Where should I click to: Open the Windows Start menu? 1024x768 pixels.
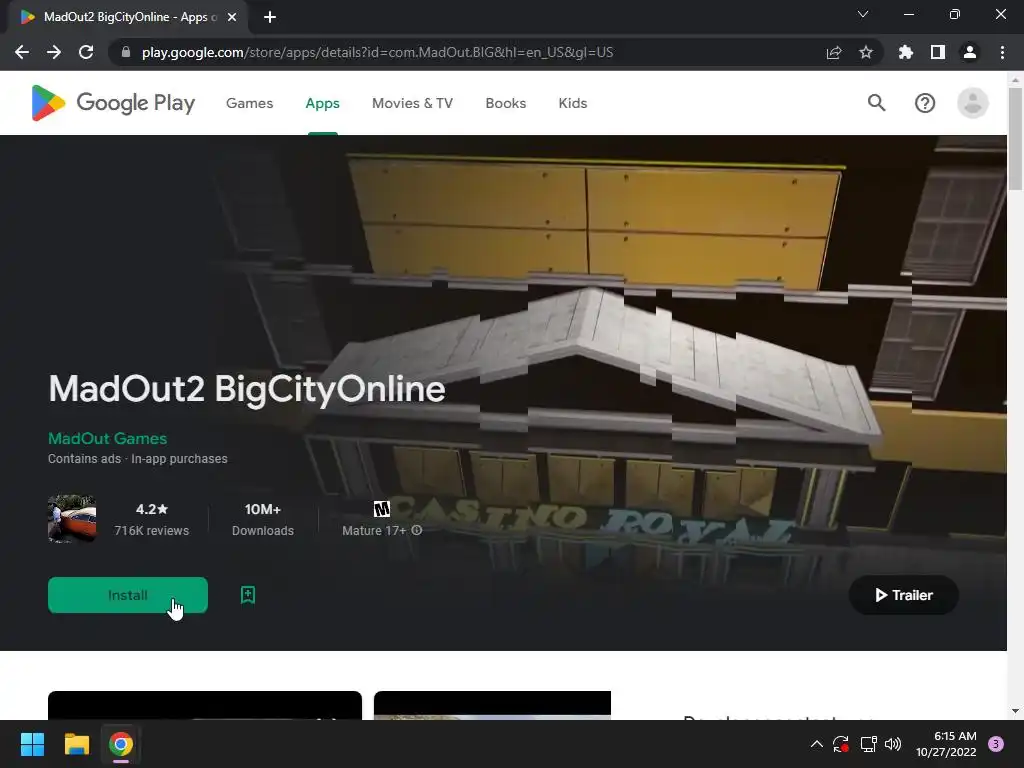pyautogui.click(x=32, y=744)
